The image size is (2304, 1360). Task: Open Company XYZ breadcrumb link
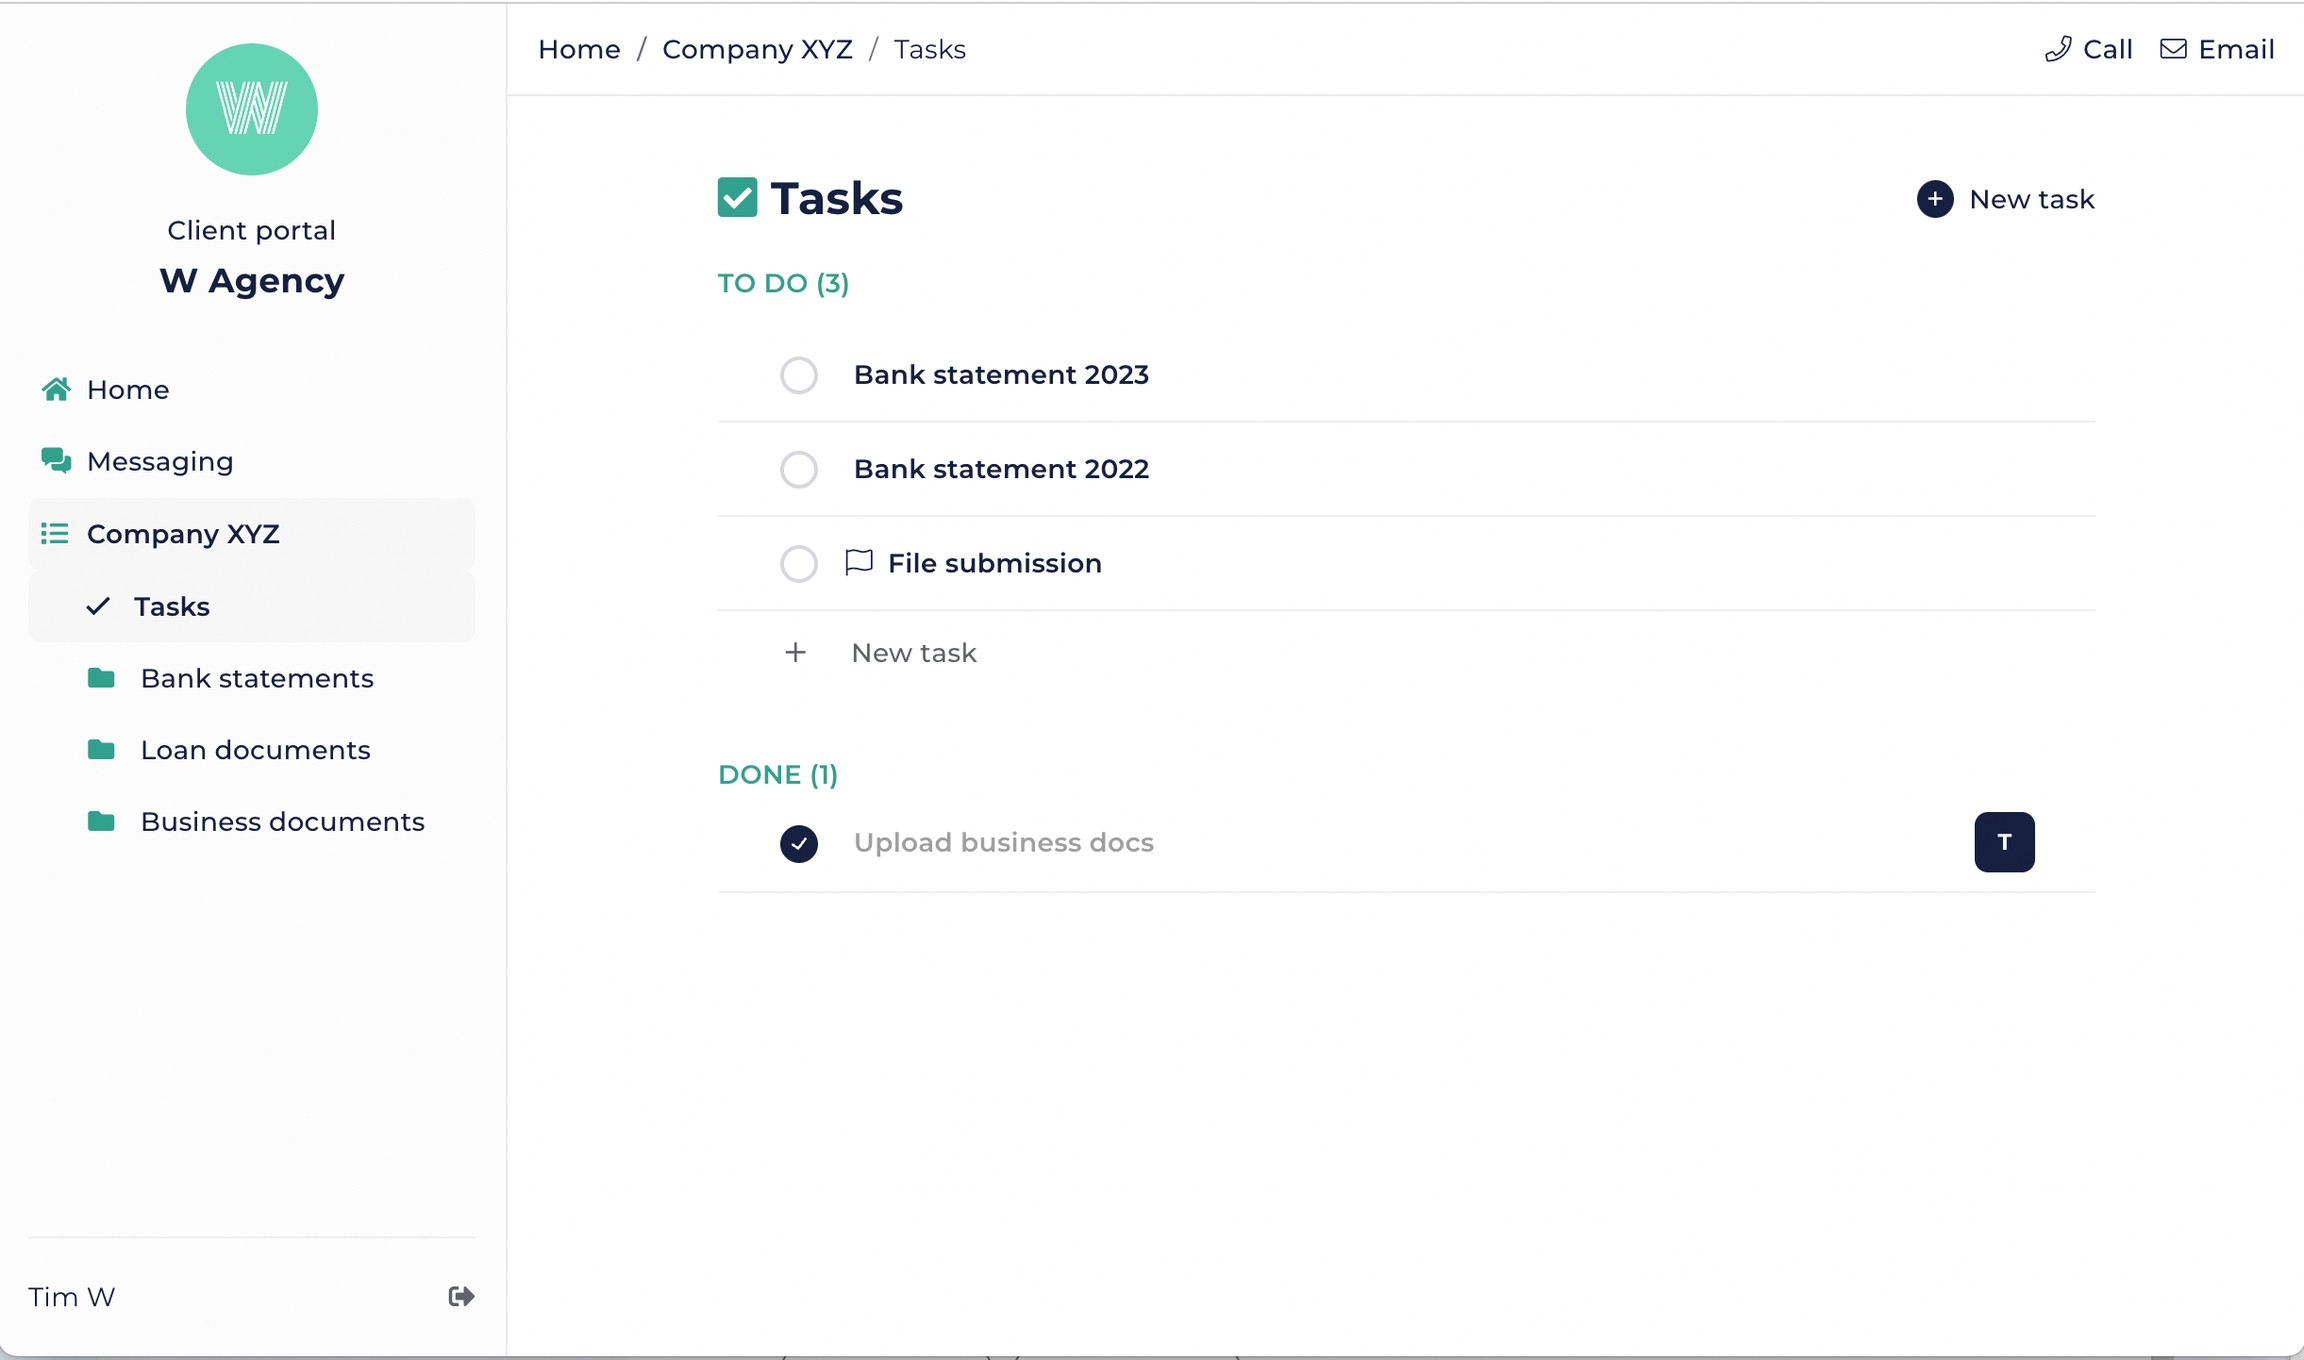[757, 49]
